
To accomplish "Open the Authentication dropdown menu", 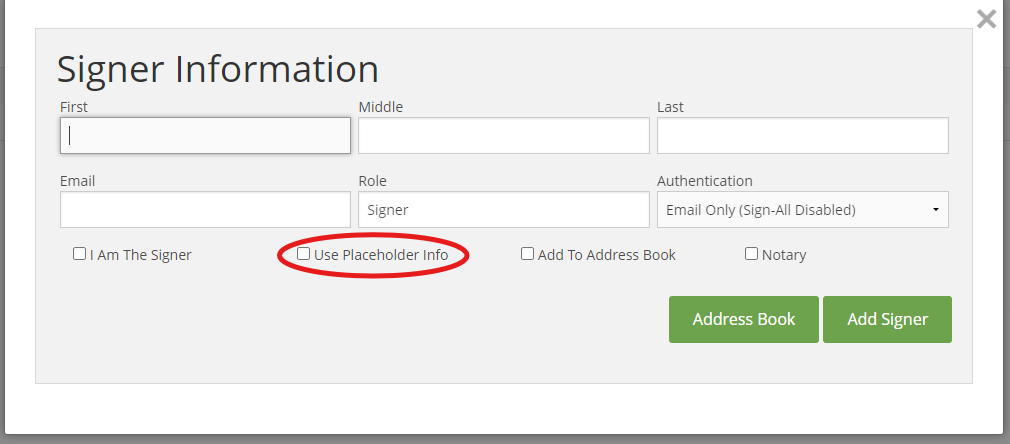I will pyautogui.click(x=803, y=209).
